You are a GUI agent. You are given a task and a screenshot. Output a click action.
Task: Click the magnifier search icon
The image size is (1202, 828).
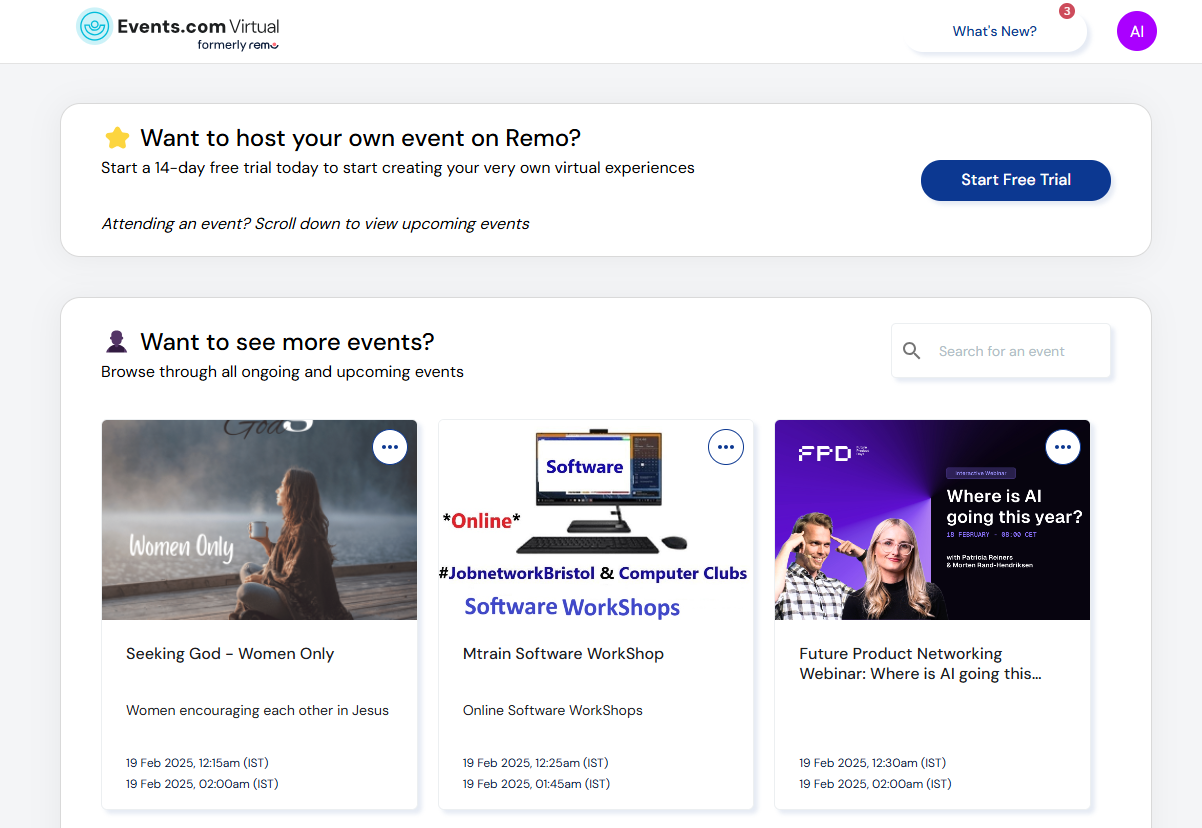pos(911,351)
